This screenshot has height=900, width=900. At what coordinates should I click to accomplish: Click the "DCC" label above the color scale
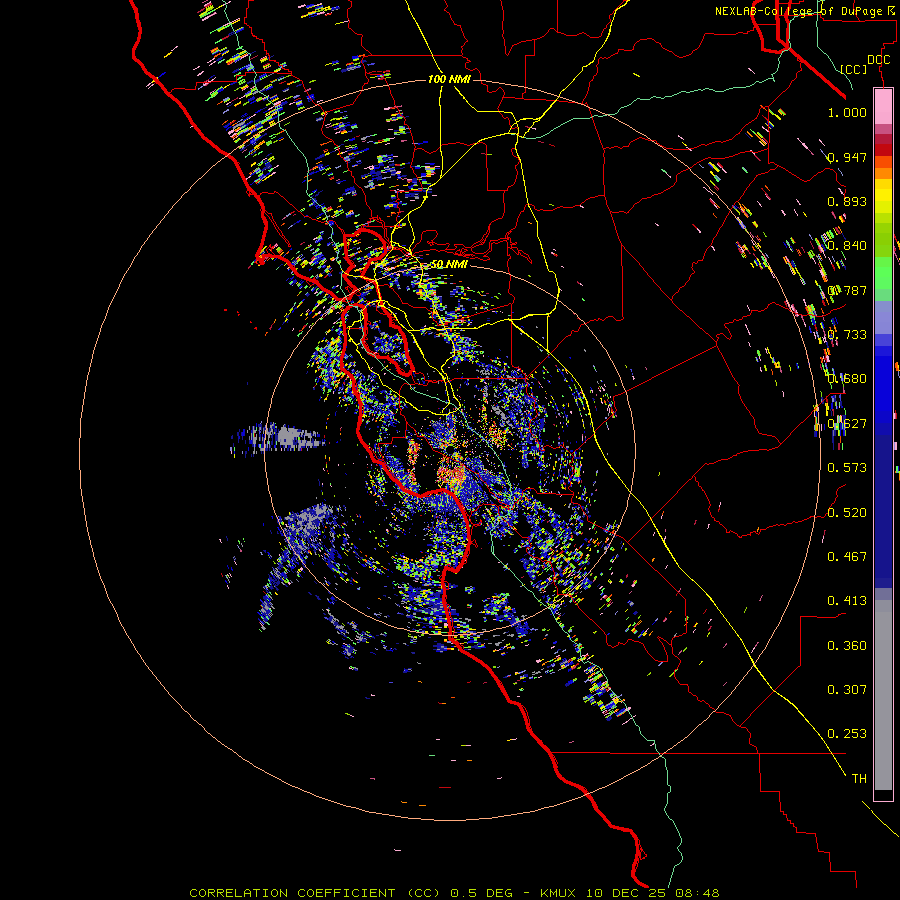(x=879, y=60)
